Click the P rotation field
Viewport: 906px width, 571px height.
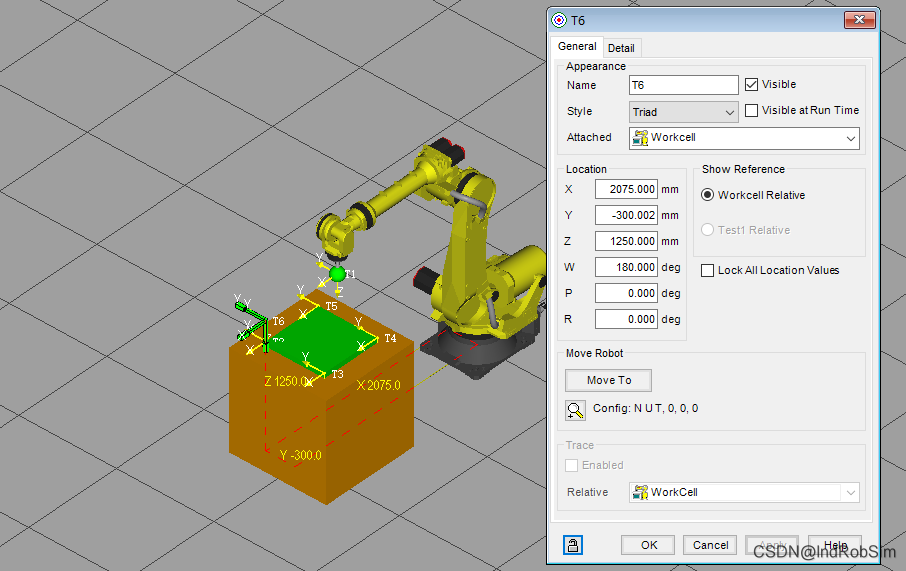626,293
